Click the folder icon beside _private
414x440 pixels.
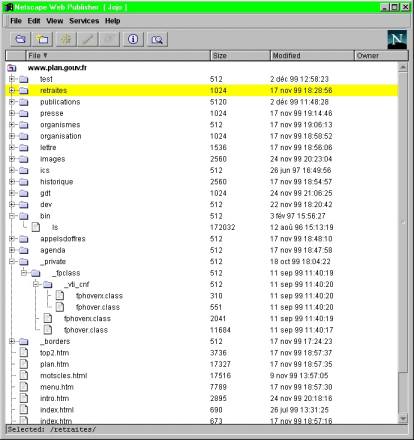24,262
